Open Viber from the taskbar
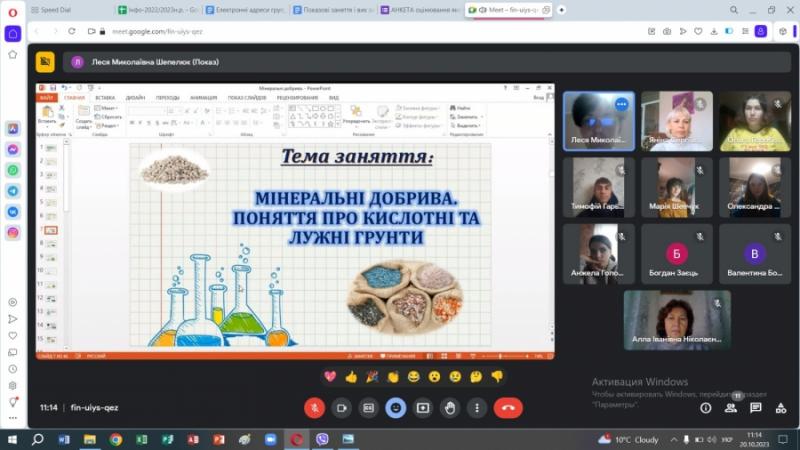Image resolution: width=800 pixels, height=450 pixels. point(322,439)
